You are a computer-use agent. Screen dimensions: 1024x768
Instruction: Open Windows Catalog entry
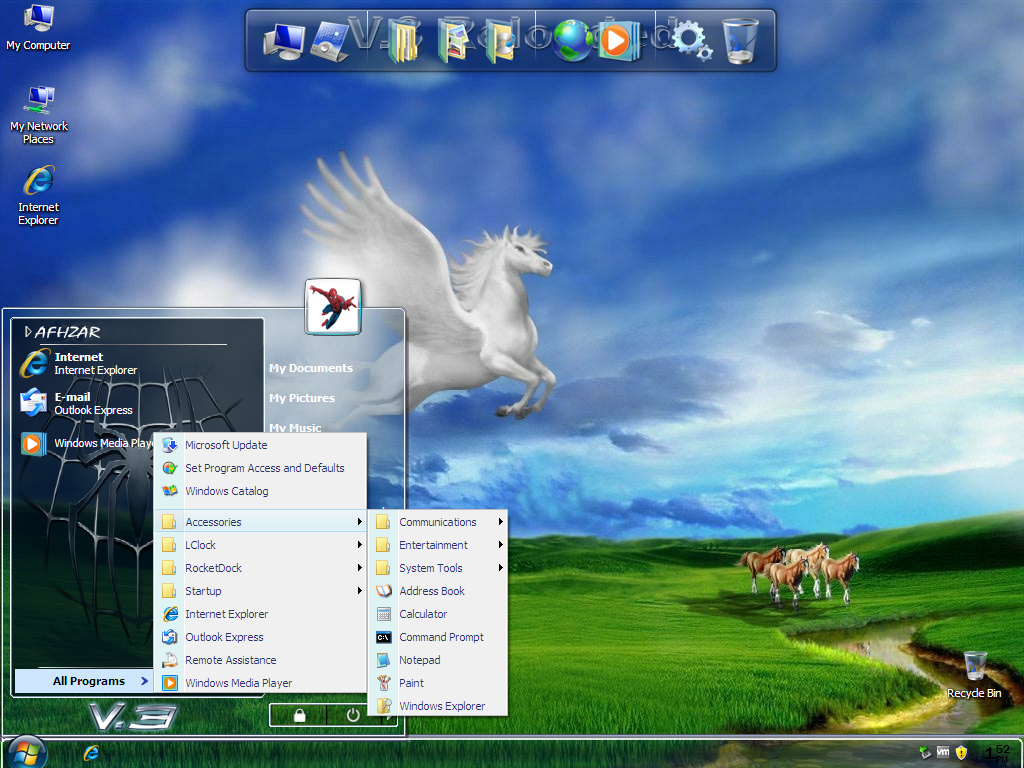point(260,491)
